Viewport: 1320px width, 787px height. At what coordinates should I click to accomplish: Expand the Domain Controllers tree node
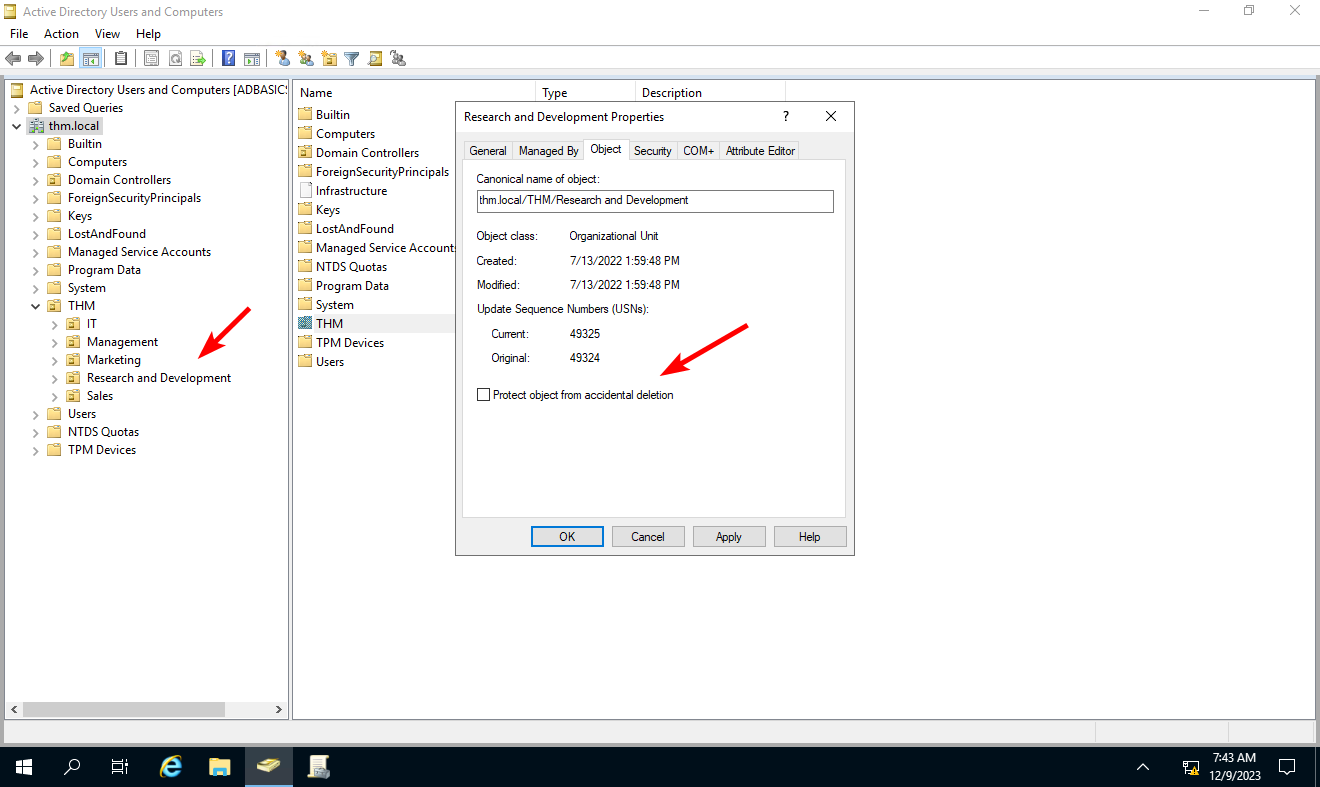point(36,180)
